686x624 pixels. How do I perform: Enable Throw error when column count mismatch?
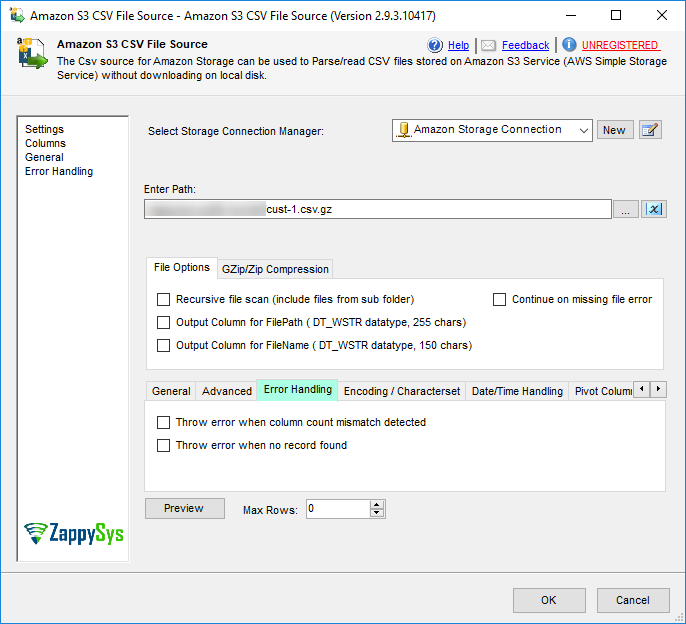[x=163, y=422]
